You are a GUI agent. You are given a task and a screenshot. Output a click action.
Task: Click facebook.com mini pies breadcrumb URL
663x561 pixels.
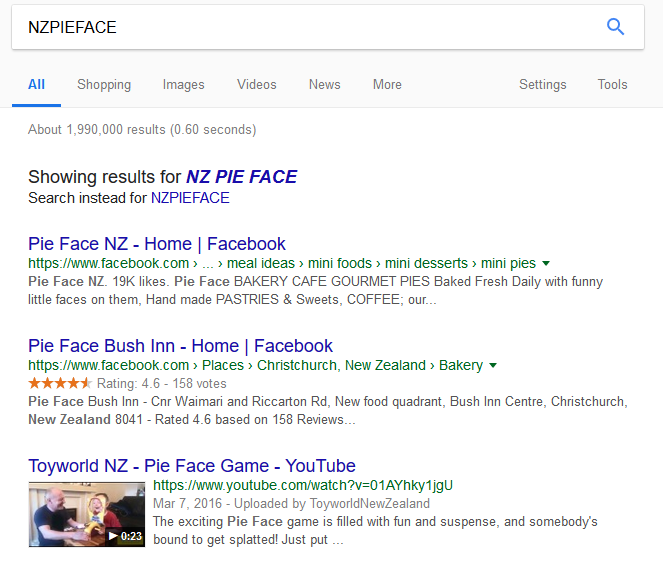click(x=282, y=263)
